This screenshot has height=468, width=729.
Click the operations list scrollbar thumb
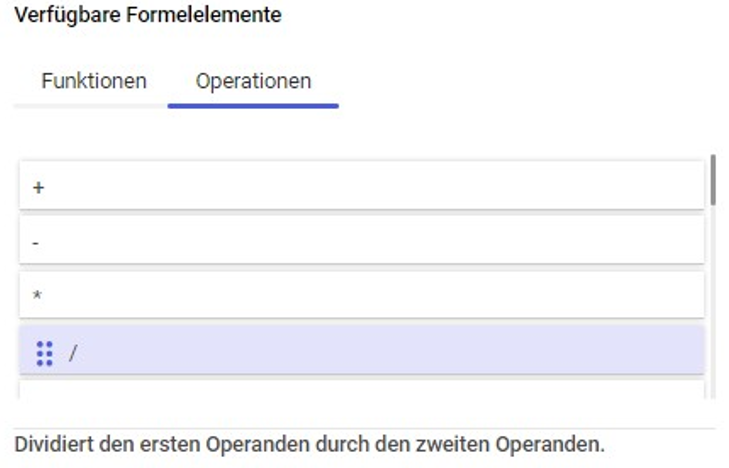pyautogui.click(x=713, y=179)
